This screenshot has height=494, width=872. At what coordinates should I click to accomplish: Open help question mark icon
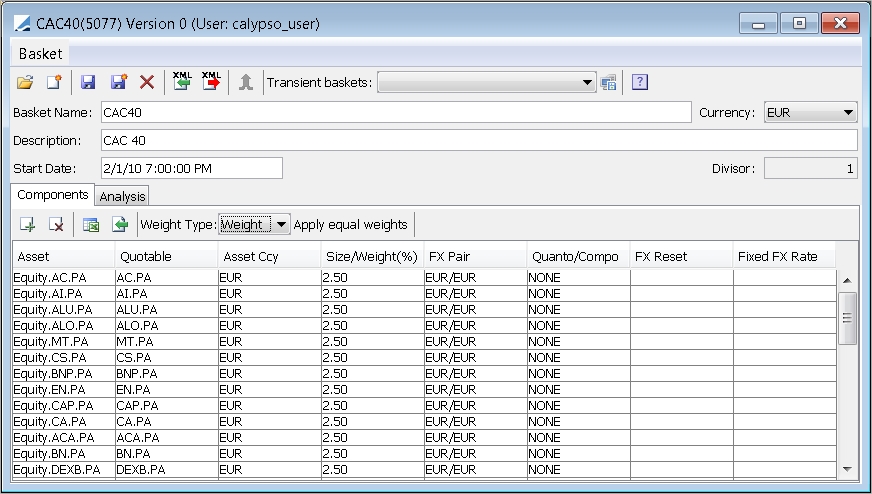[x=640, y=82]
